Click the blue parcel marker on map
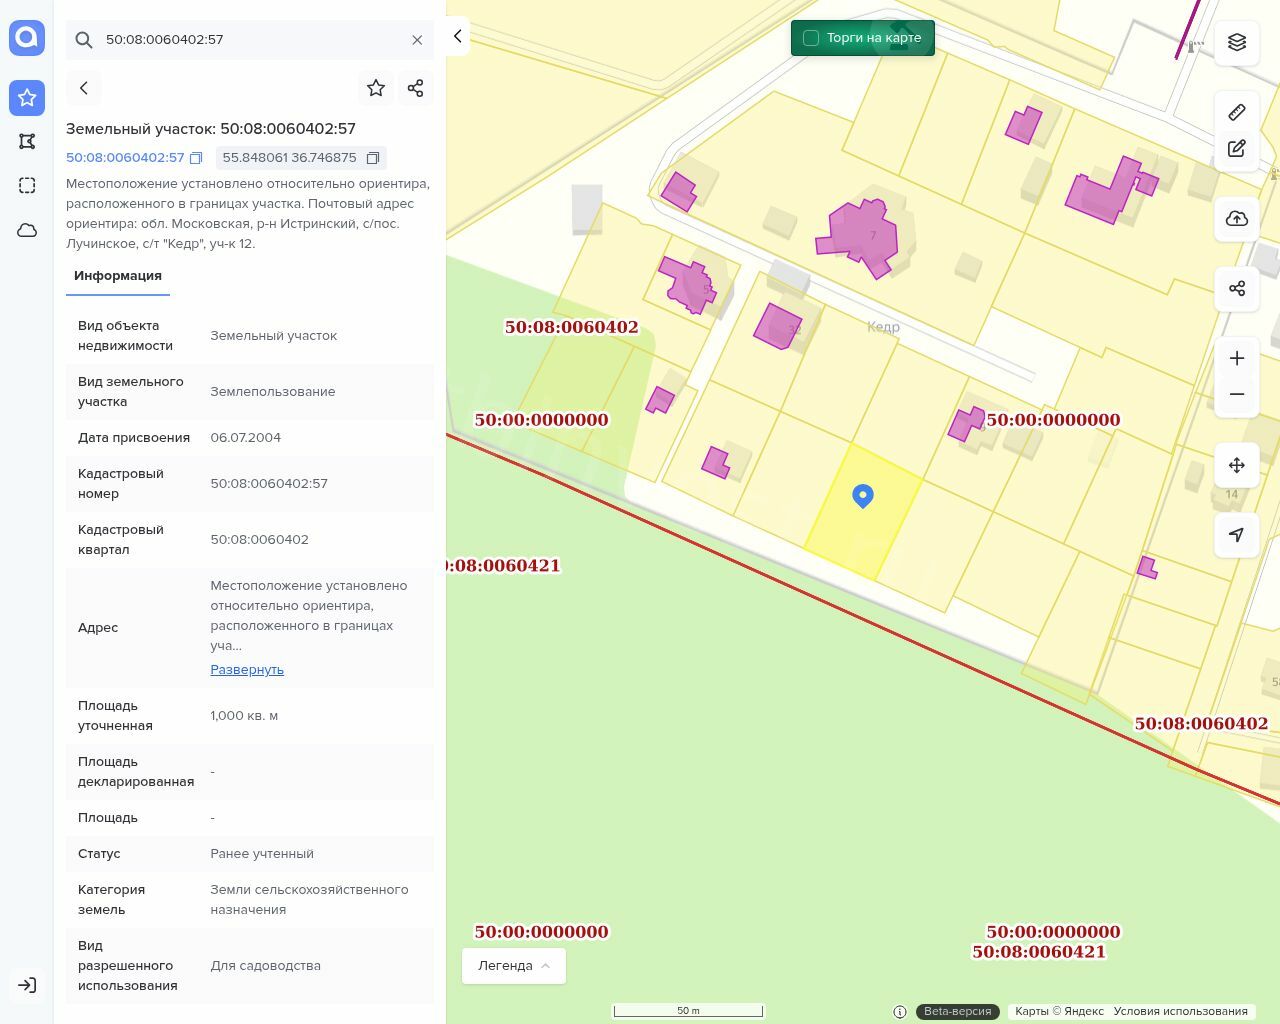 [863, 495]
